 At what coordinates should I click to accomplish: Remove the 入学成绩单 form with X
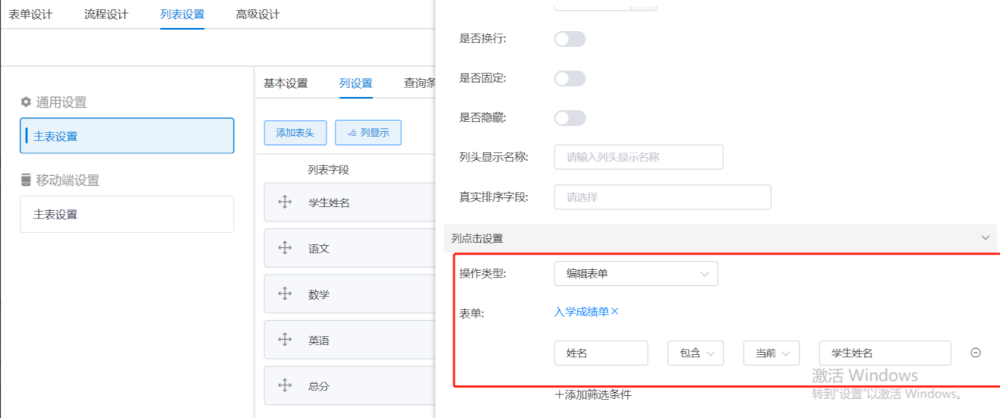[615, 311]
